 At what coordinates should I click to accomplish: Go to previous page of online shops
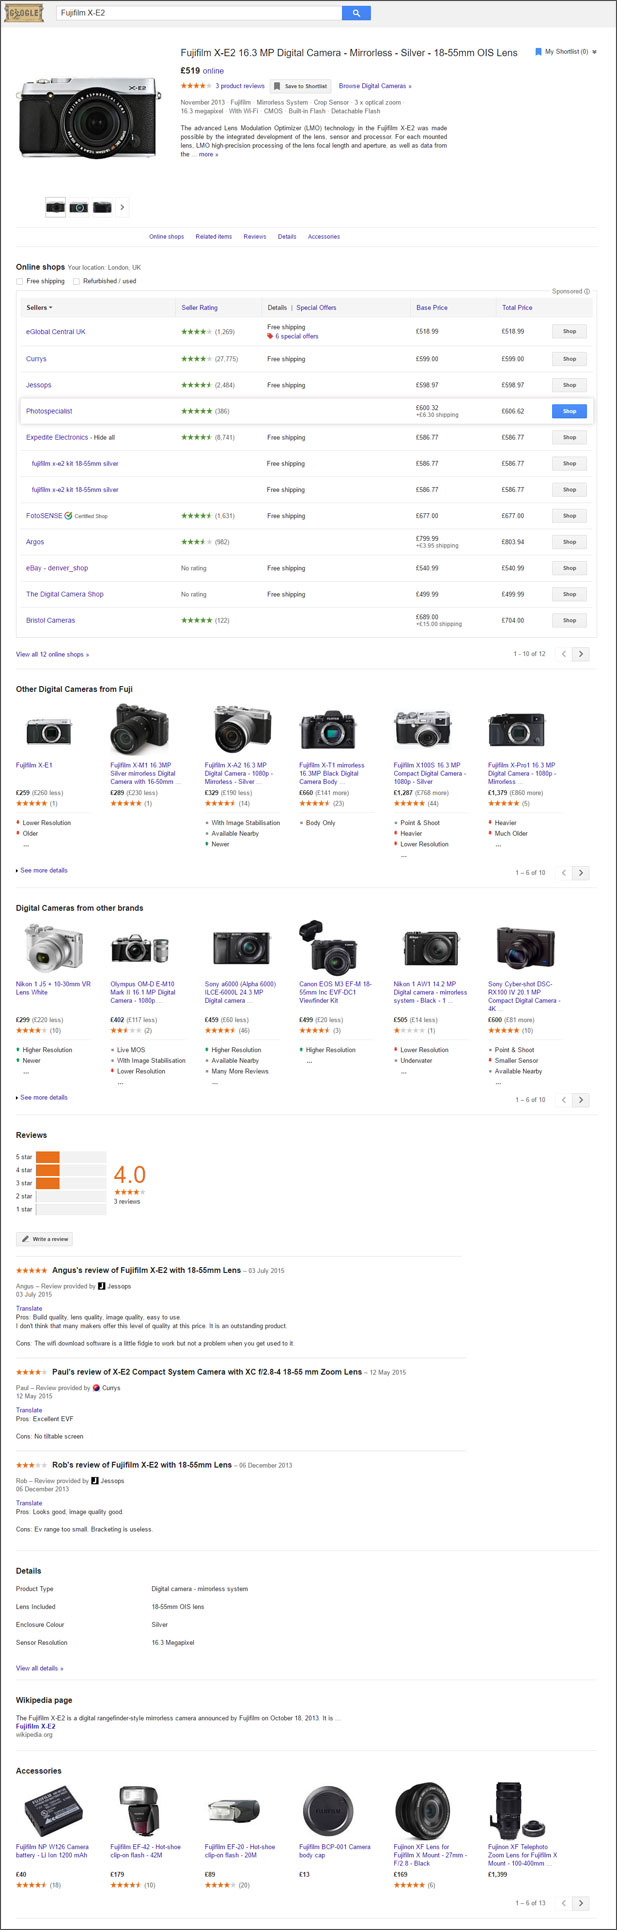564,654
